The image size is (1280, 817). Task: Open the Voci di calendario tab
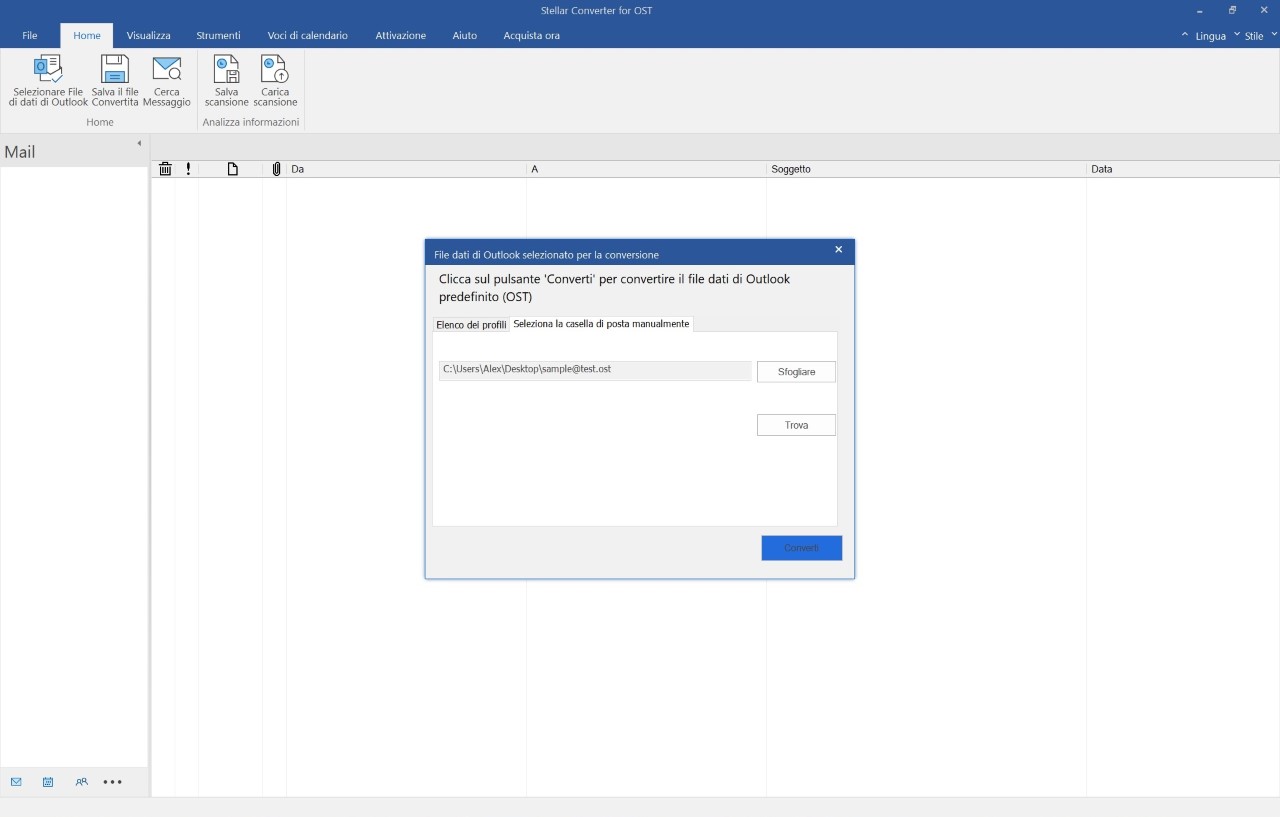(x=308, y=35)
